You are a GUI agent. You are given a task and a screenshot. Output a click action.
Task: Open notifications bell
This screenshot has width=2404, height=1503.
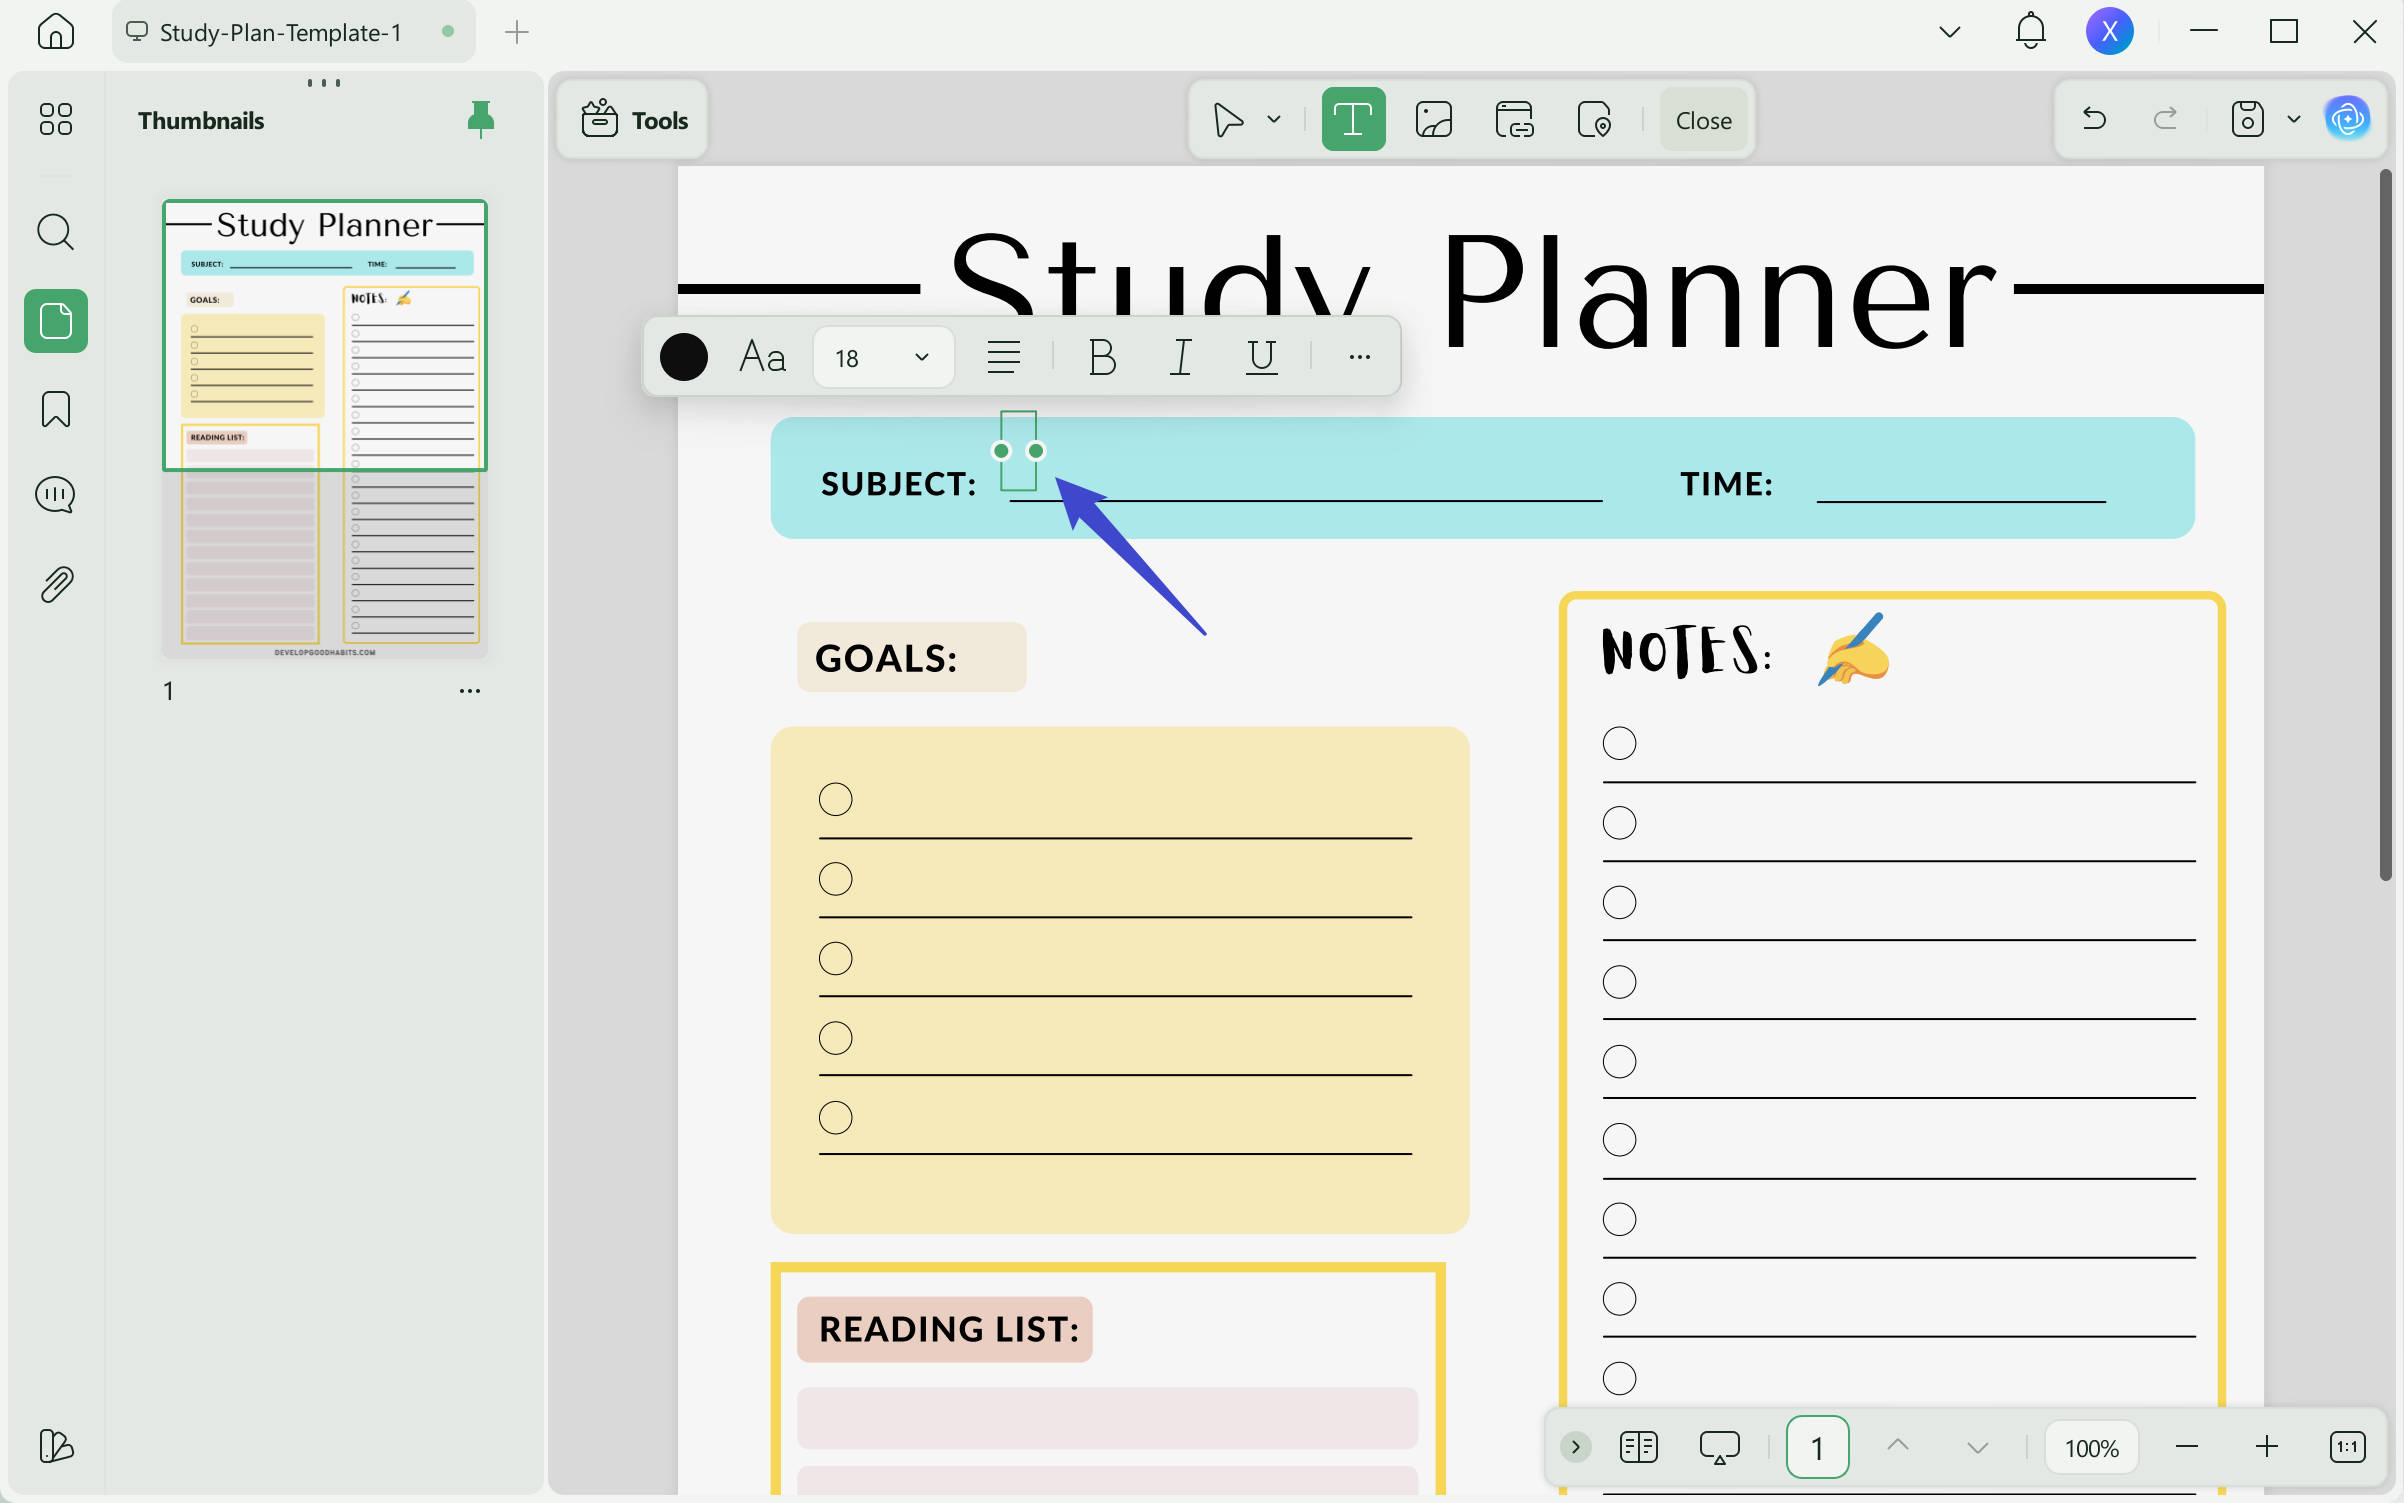click(x=2030, y=32)
